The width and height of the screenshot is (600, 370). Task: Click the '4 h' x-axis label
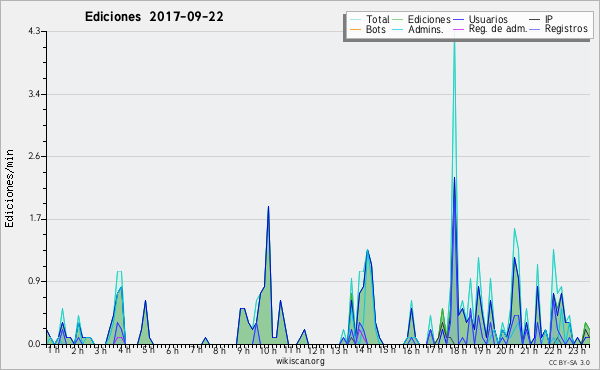pos(124,350)
